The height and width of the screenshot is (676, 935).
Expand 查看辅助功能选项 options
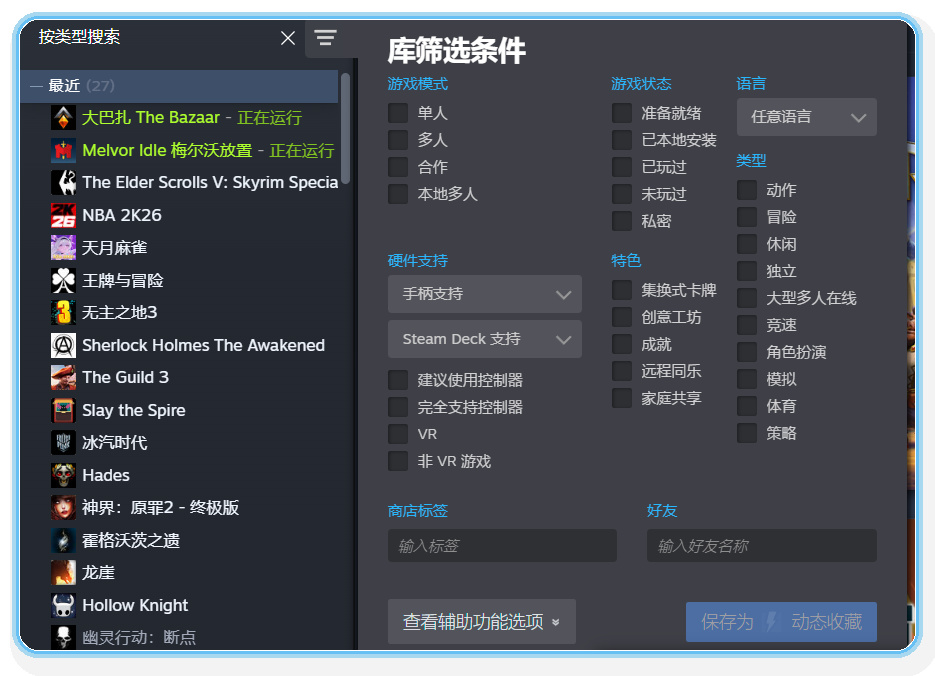click(x=481, y=622)
